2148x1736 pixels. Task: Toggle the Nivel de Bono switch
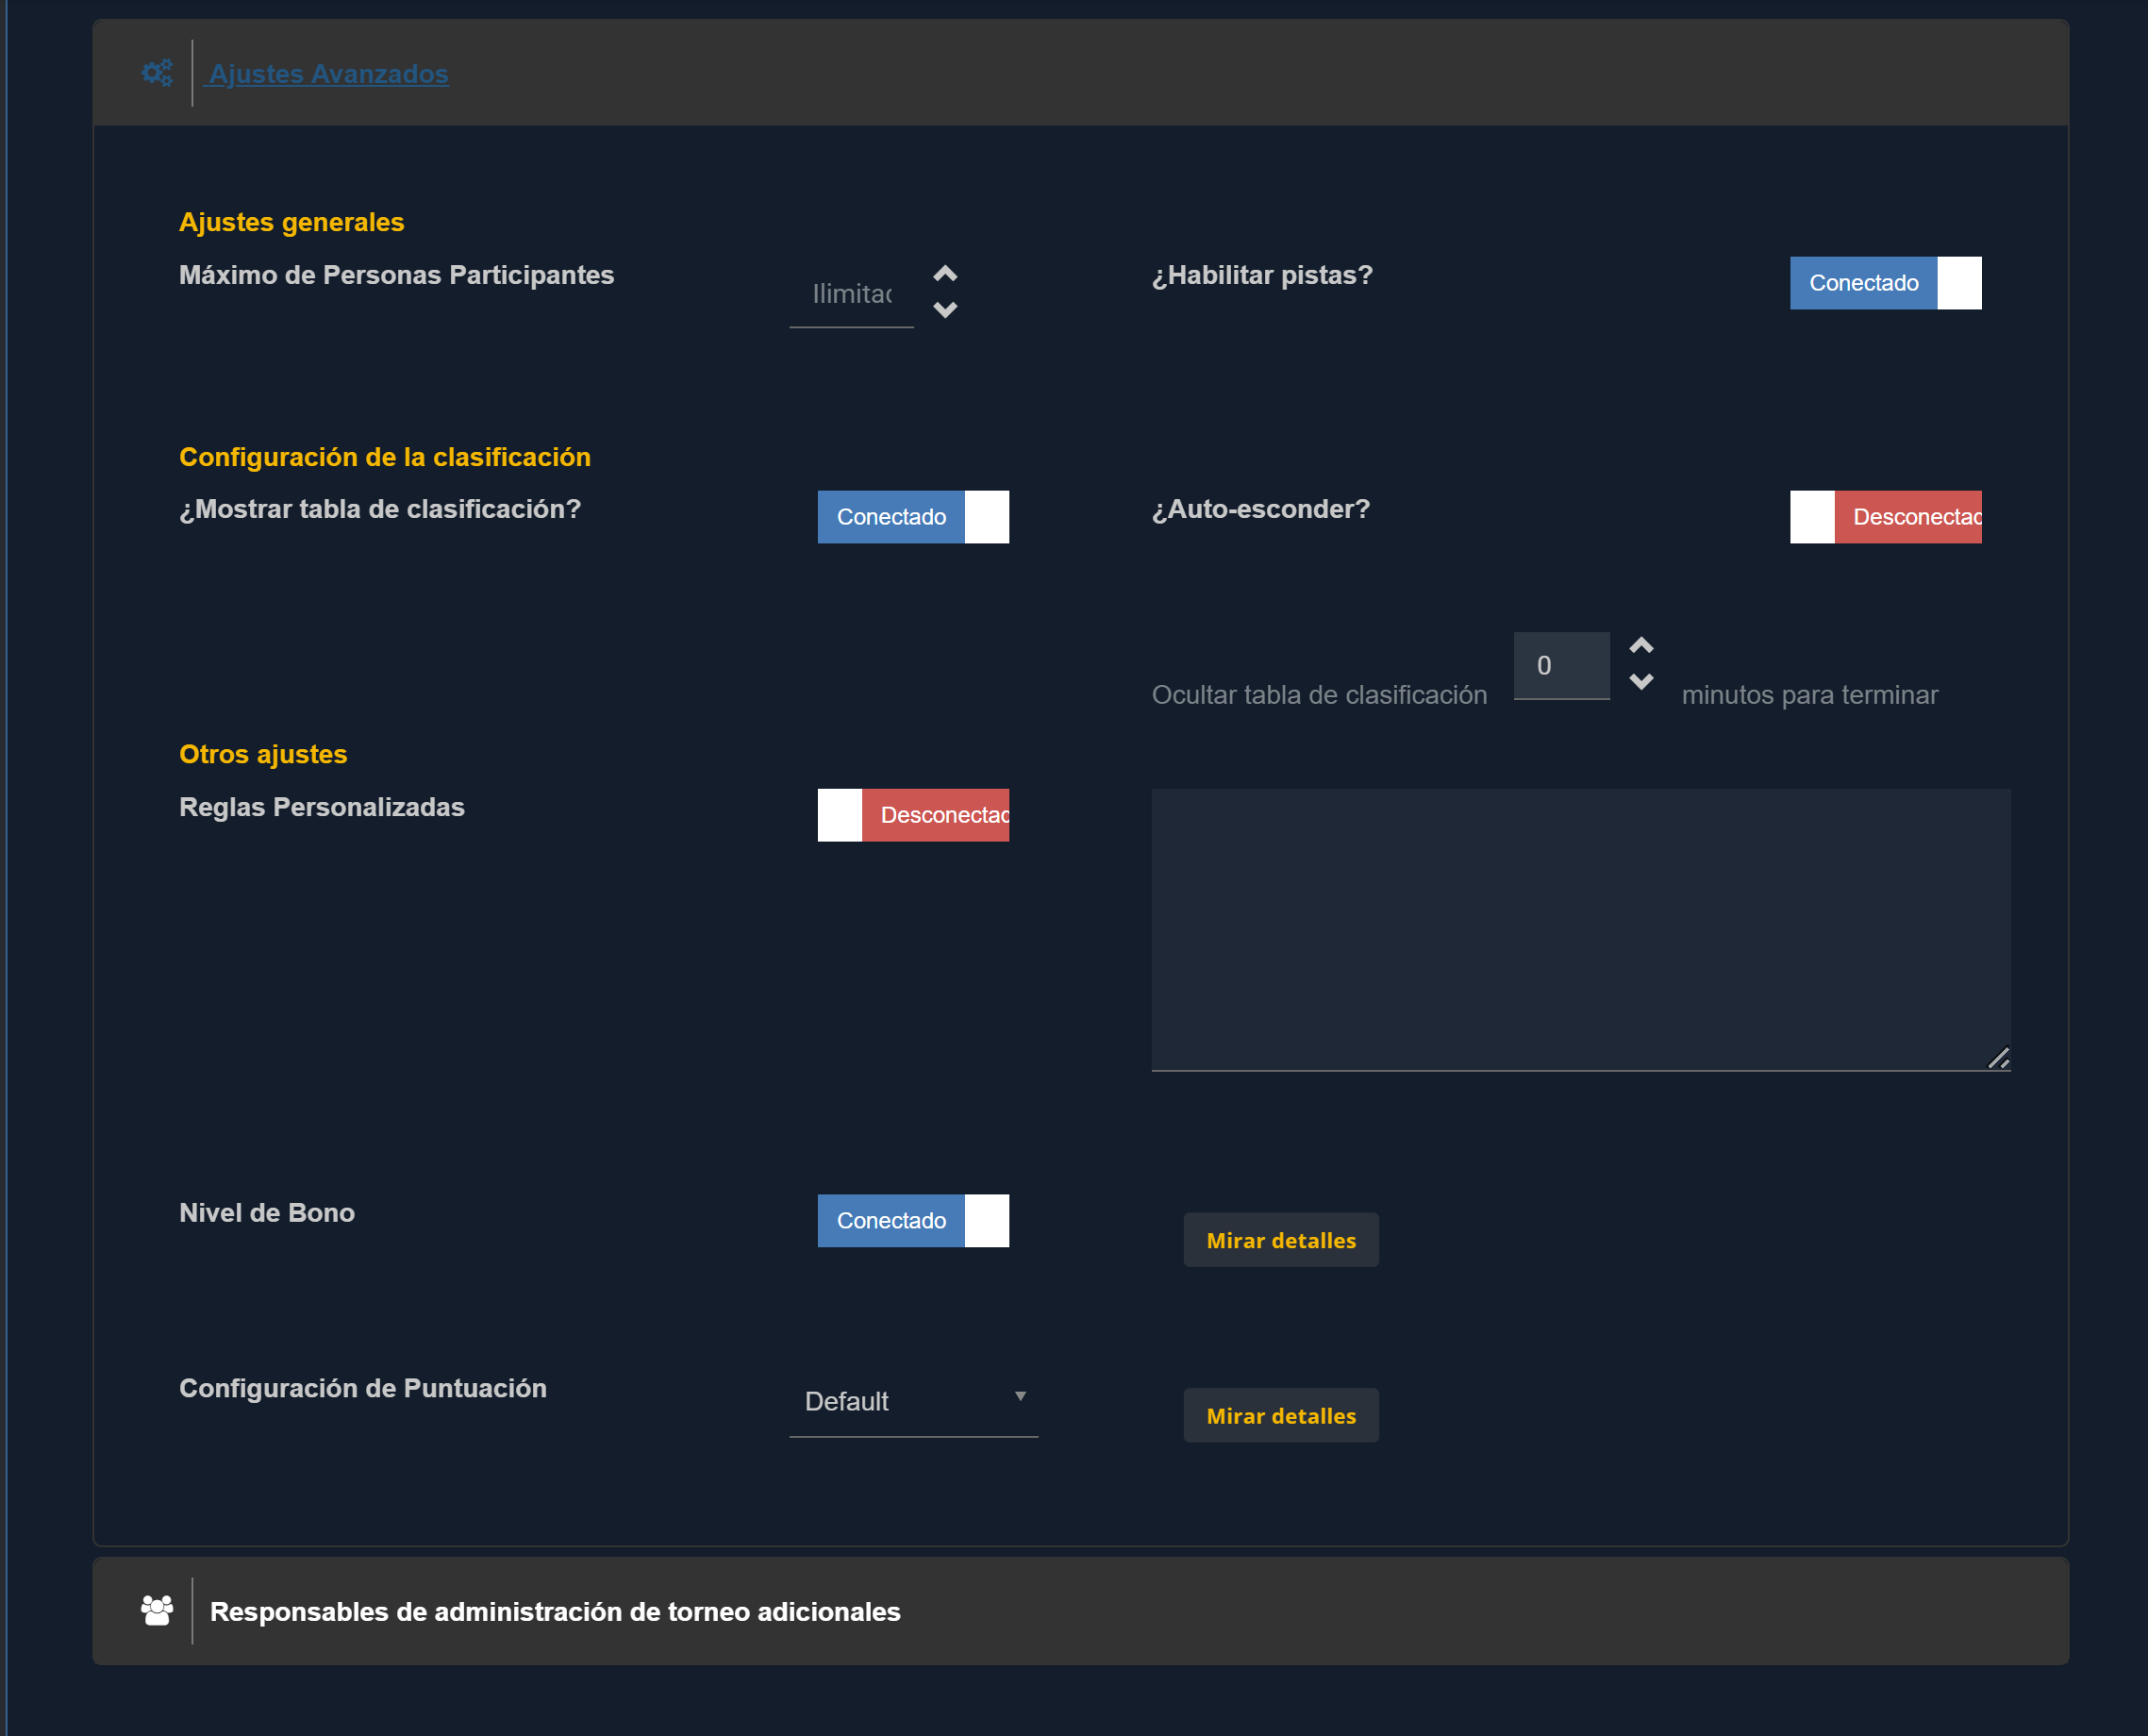(913, 1221)
